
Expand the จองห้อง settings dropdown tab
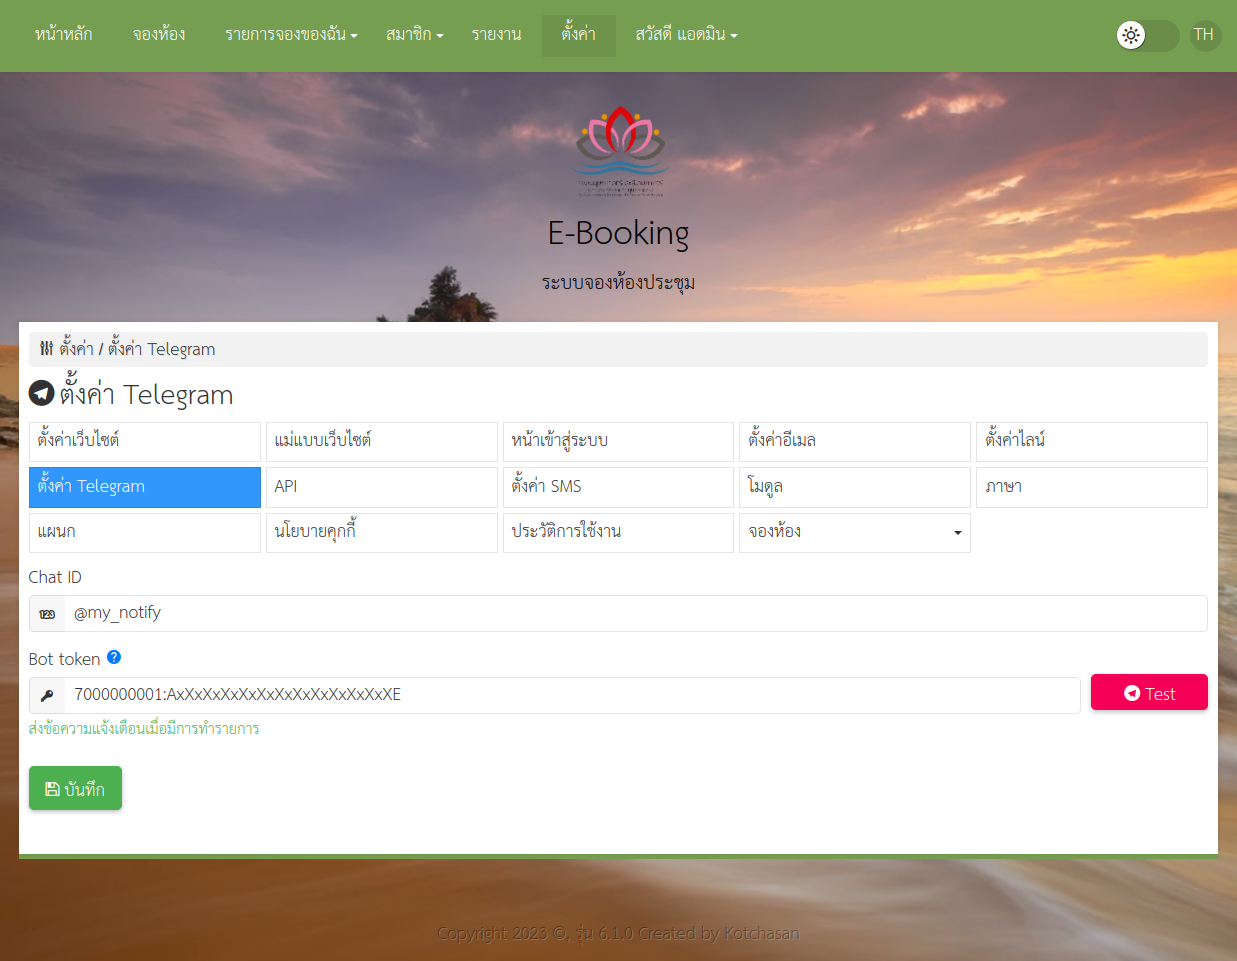pos(855,532)
